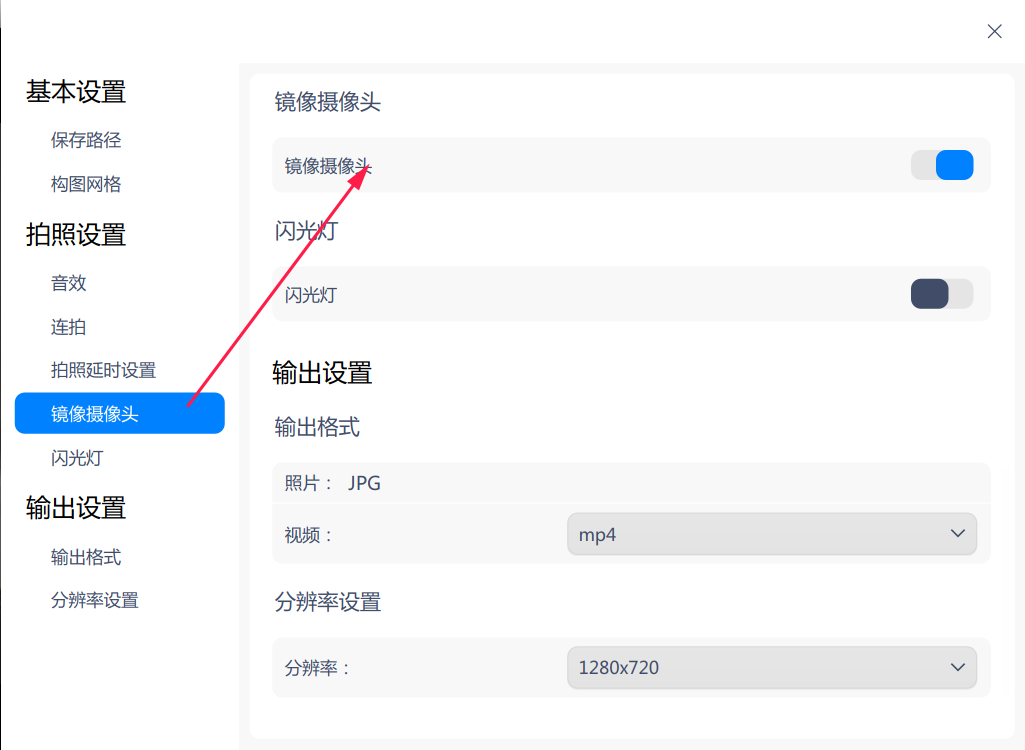This screenshot has height=750, width=1025.
Task: Click the 输出设置 heading in content pane
Action: (322, 373)
